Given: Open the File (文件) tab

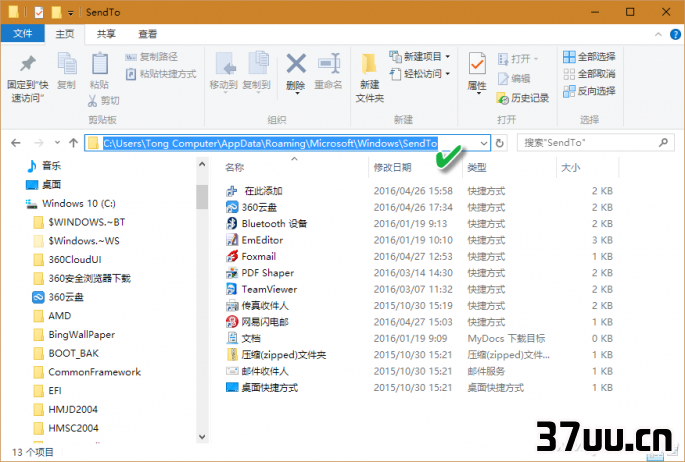Looking at the screenshot, I should (23, 34).
